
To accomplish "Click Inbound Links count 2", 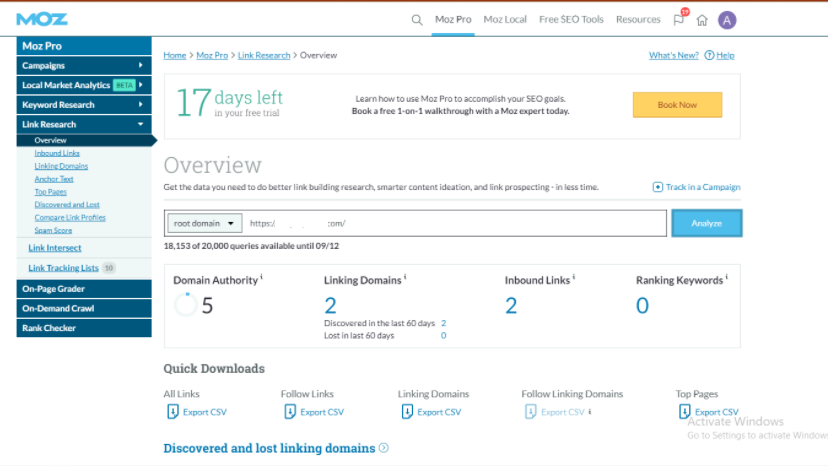I will tap(511, 305).
